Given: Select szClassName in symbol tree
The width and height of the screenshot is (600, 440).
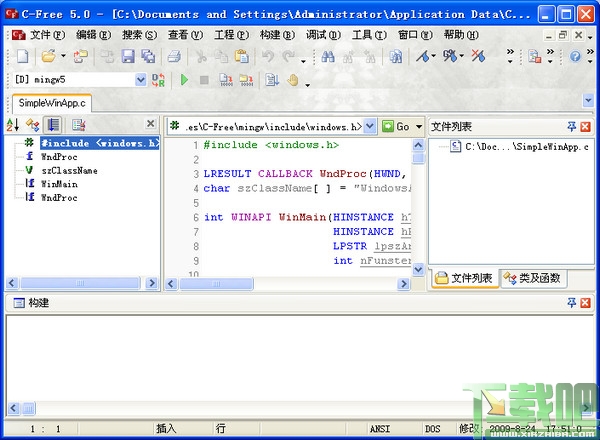Looking at the screenshot, I should 69,171.
